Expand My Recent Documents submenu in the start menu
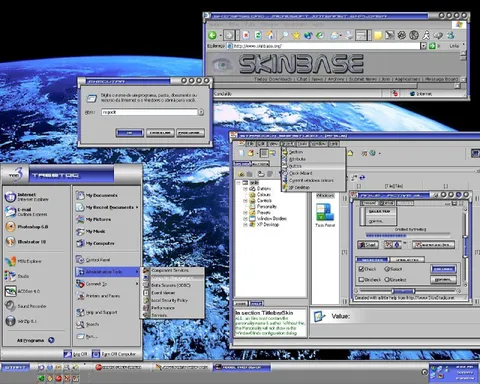The image size is (480, 384). point(137,207)
